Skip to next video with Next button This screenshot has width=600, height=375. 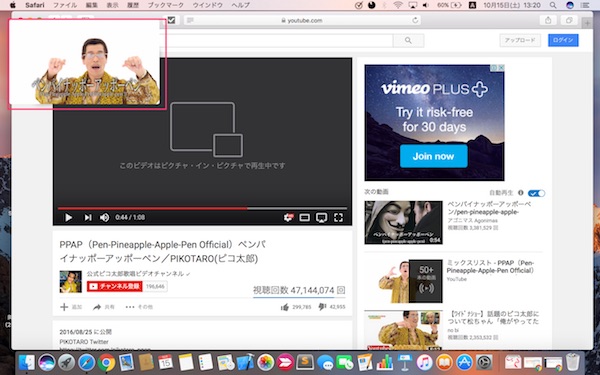point(88,217)
